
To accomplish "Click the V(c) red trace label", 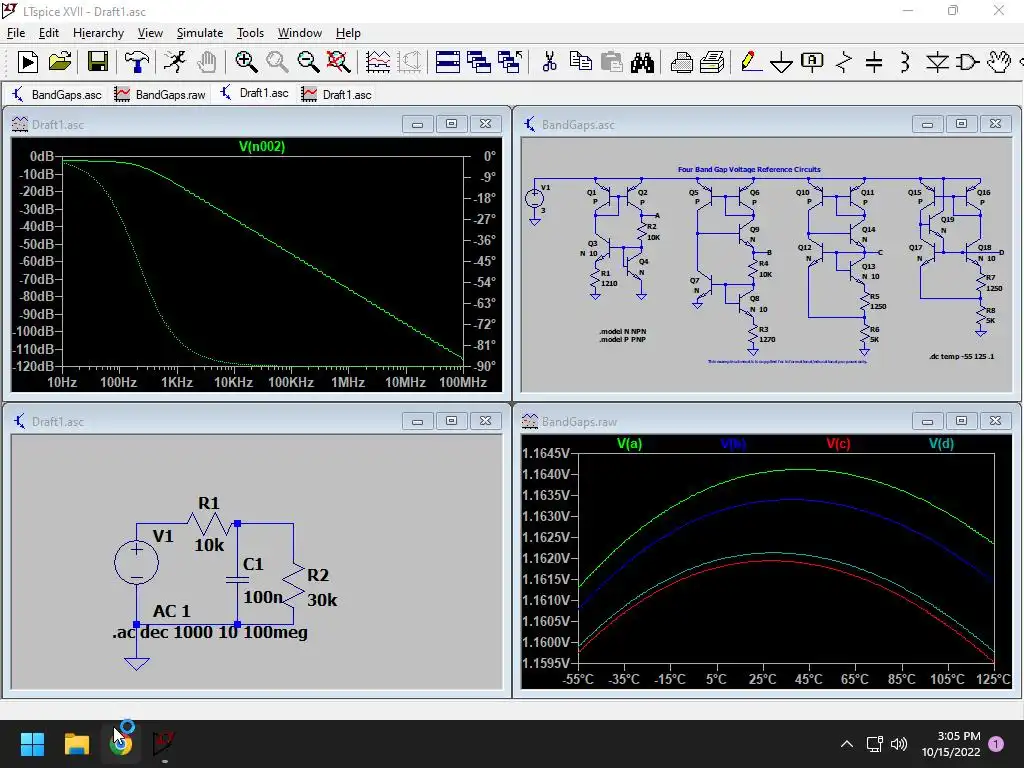I will [837, 443].
